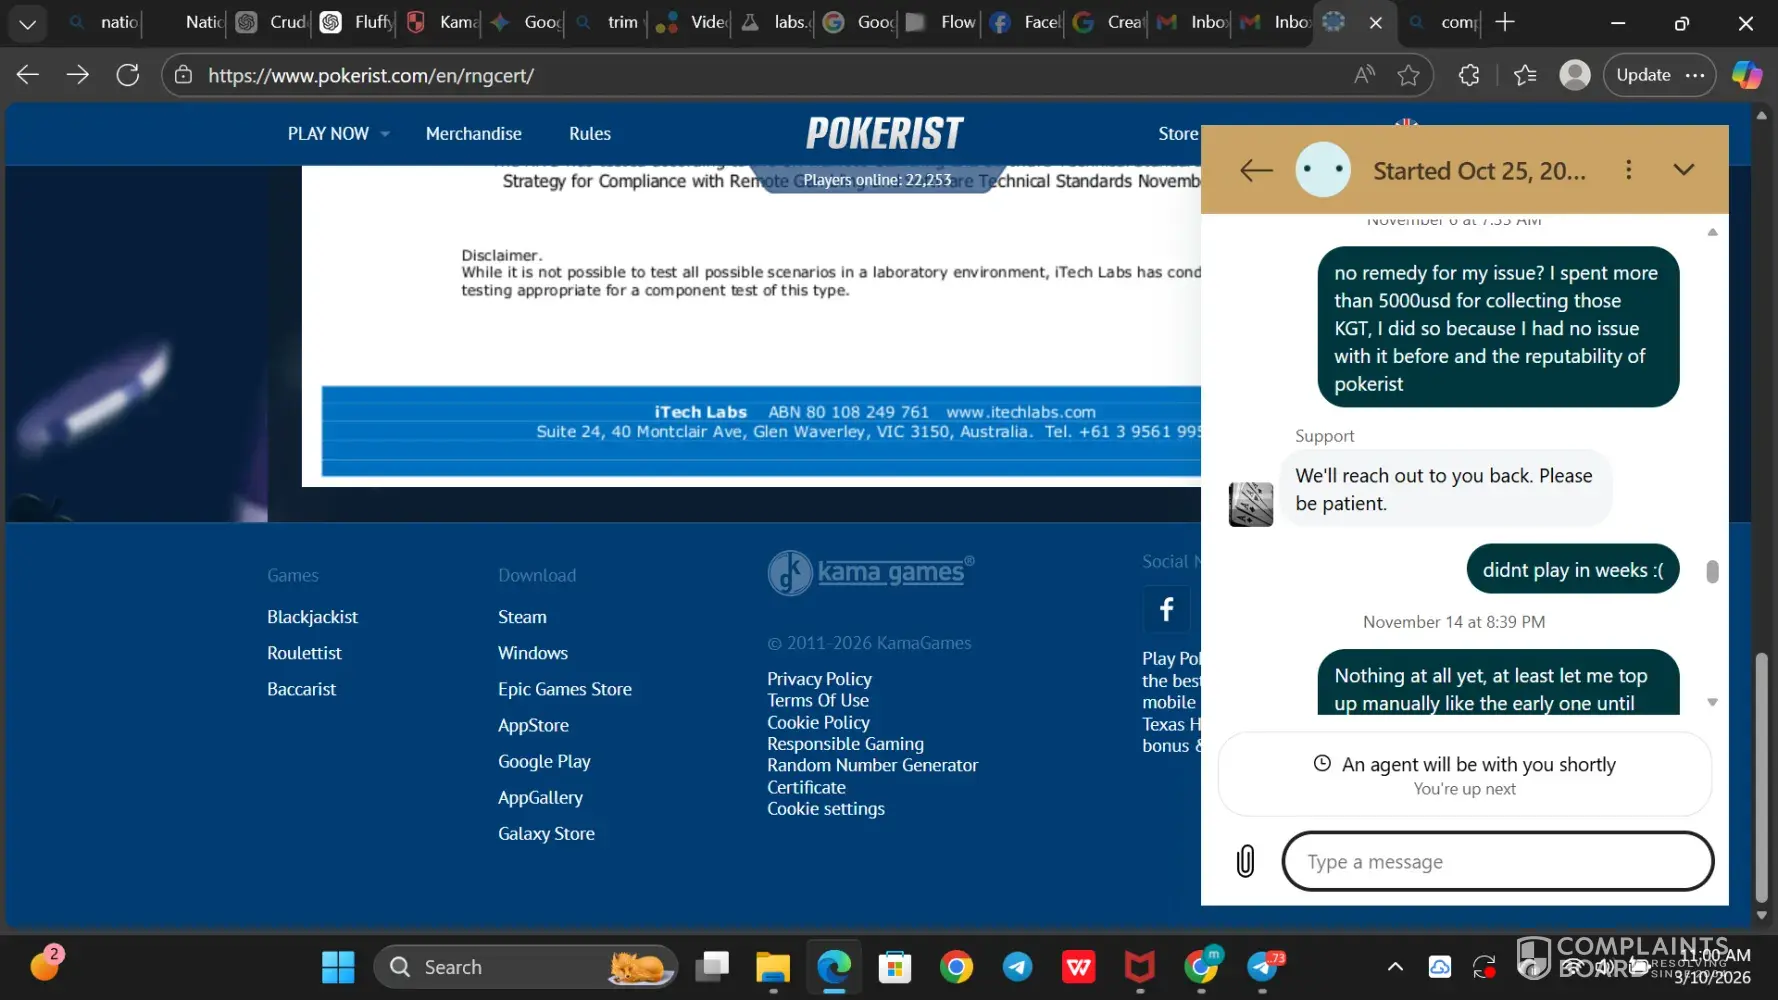Open the chat's three-dot options menu
1778x1000 pixels.
coord(1628,170)
